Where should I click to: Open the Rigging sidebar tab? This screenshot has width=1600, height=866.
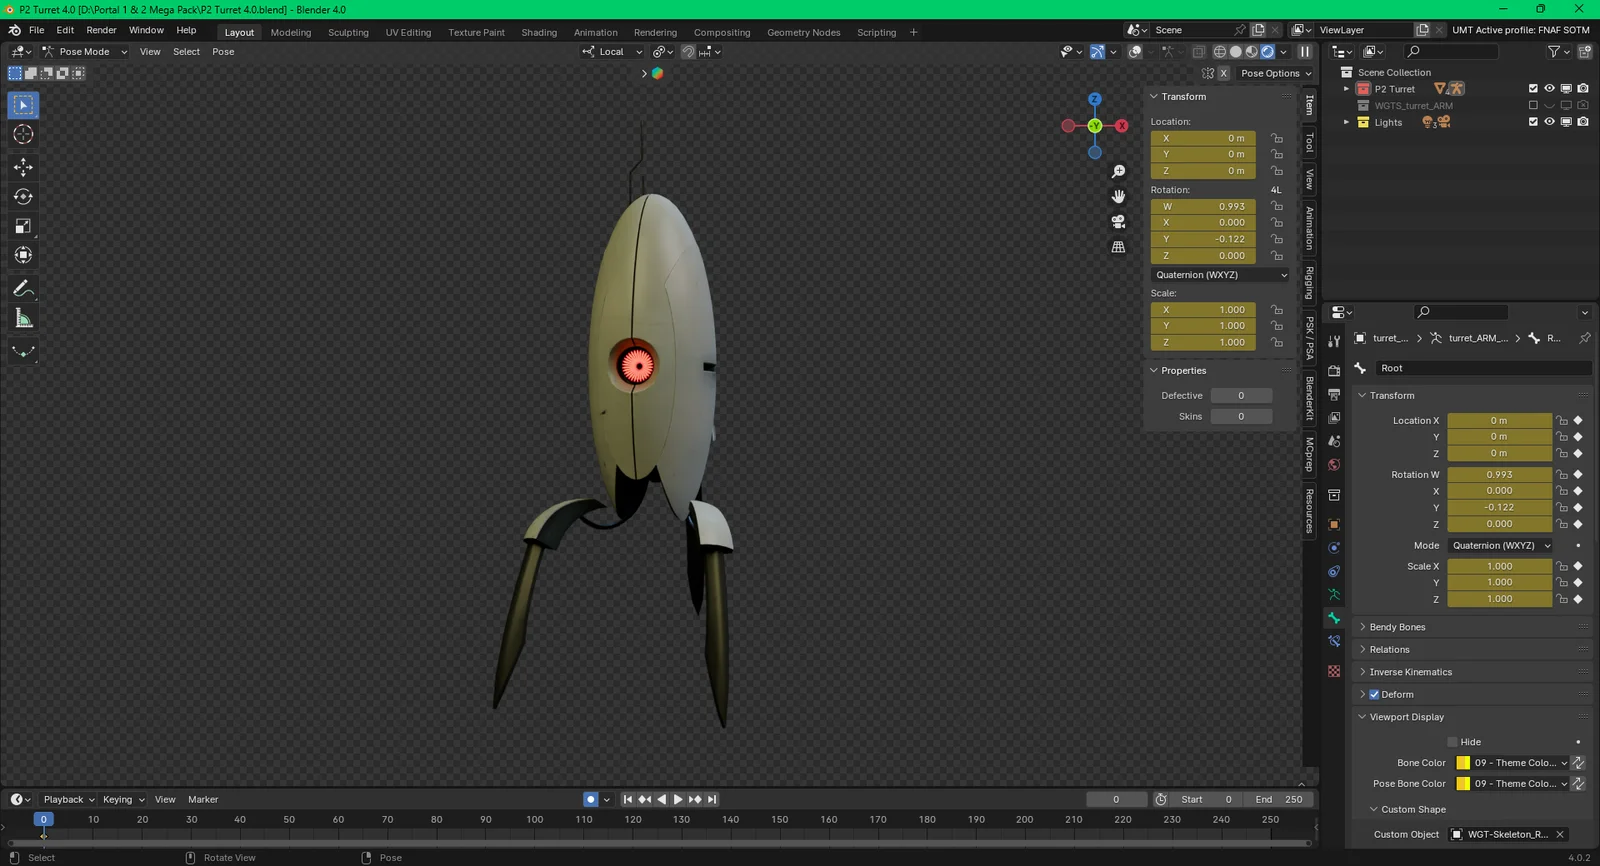[x=1309, y=283]
